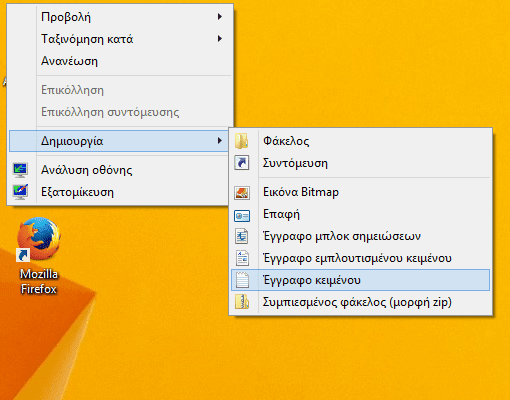Choose Ανανέωση from the context menu
This screenshot has width=510, height=400.
point(120,61)
